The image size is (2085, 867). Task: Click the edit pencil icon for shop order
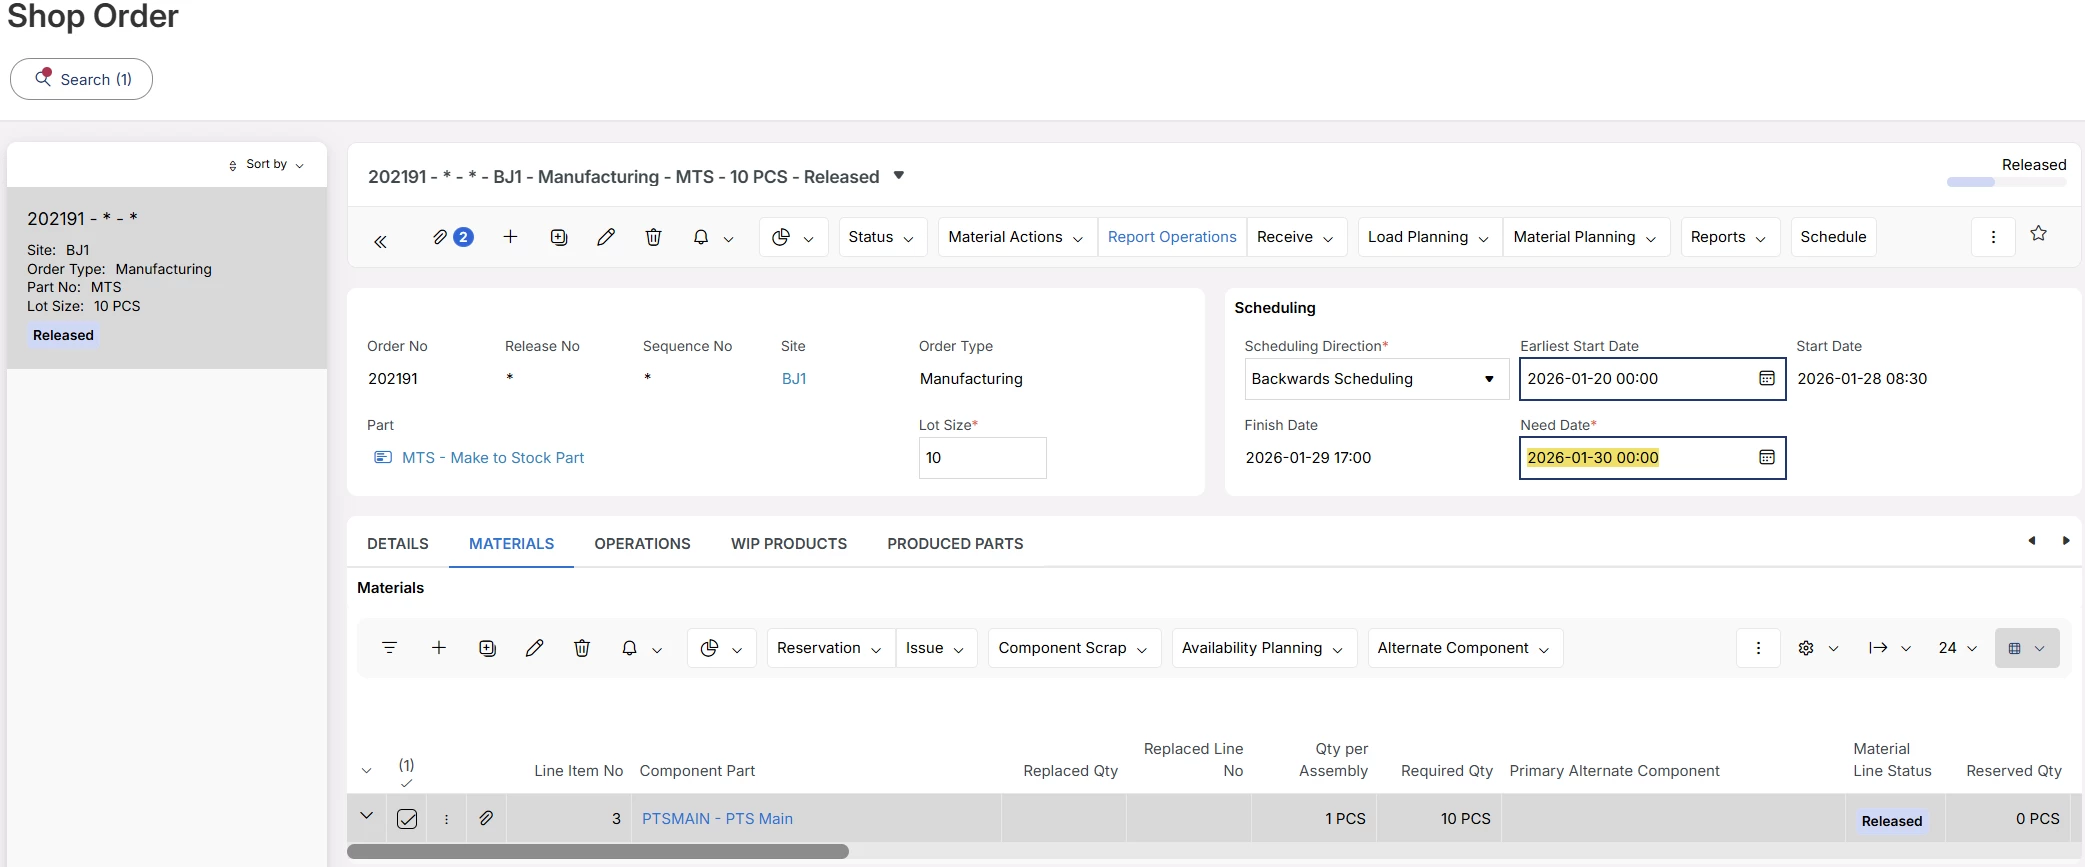[x=606, y=237]
